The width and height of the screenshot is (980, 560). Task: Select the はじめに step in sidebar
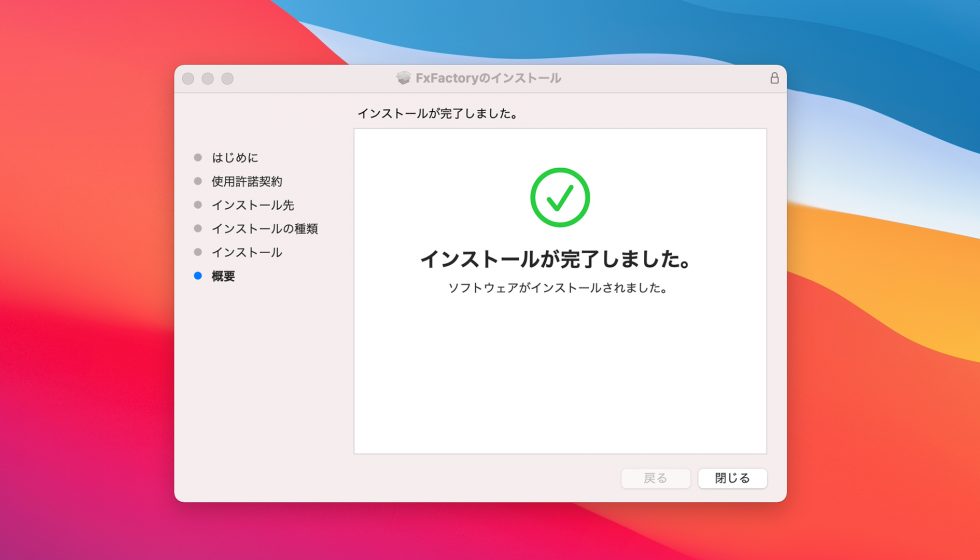234,158
